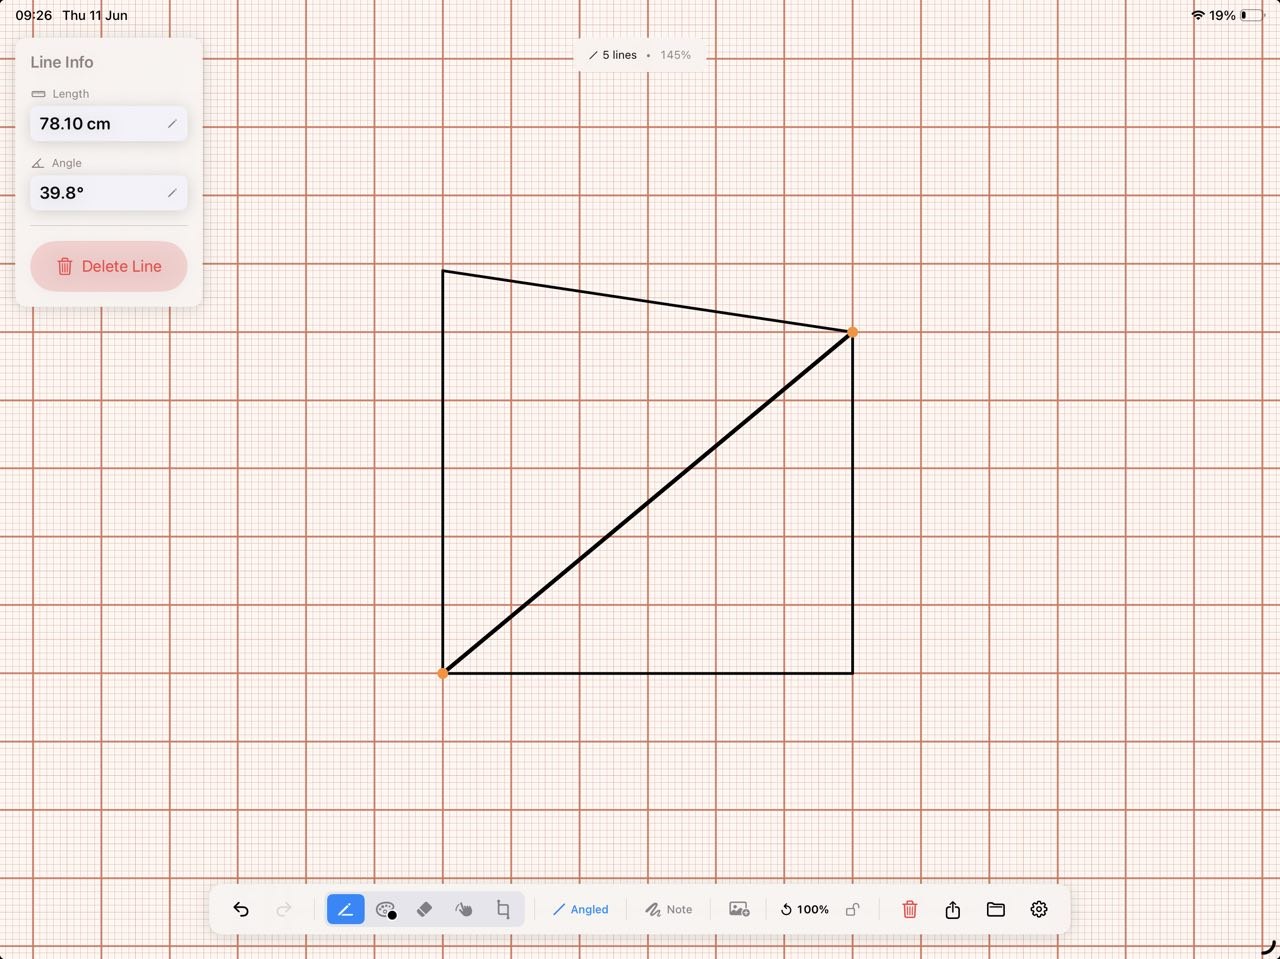Click the 09:26 clock
The image size is (1280, 959).
(x=33, y=15)
